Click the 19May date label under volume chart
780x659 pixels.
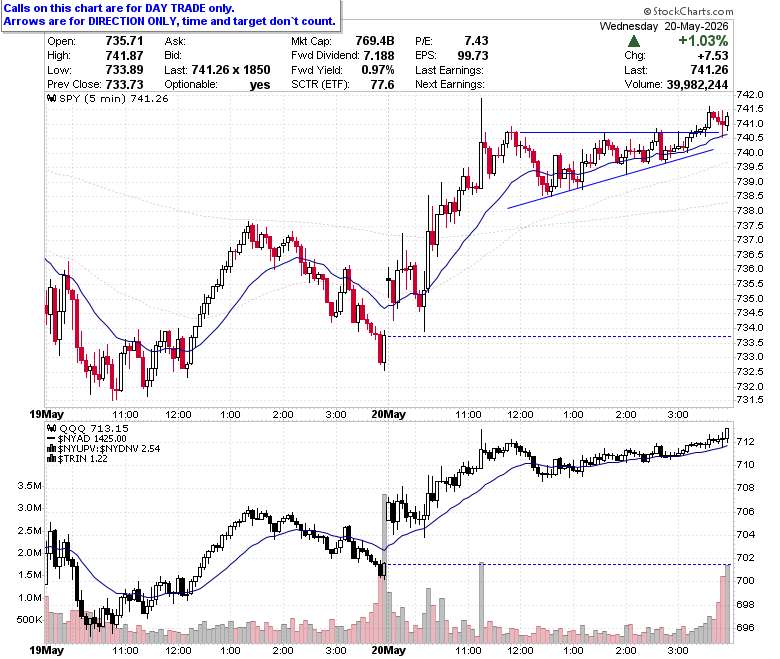47,650
